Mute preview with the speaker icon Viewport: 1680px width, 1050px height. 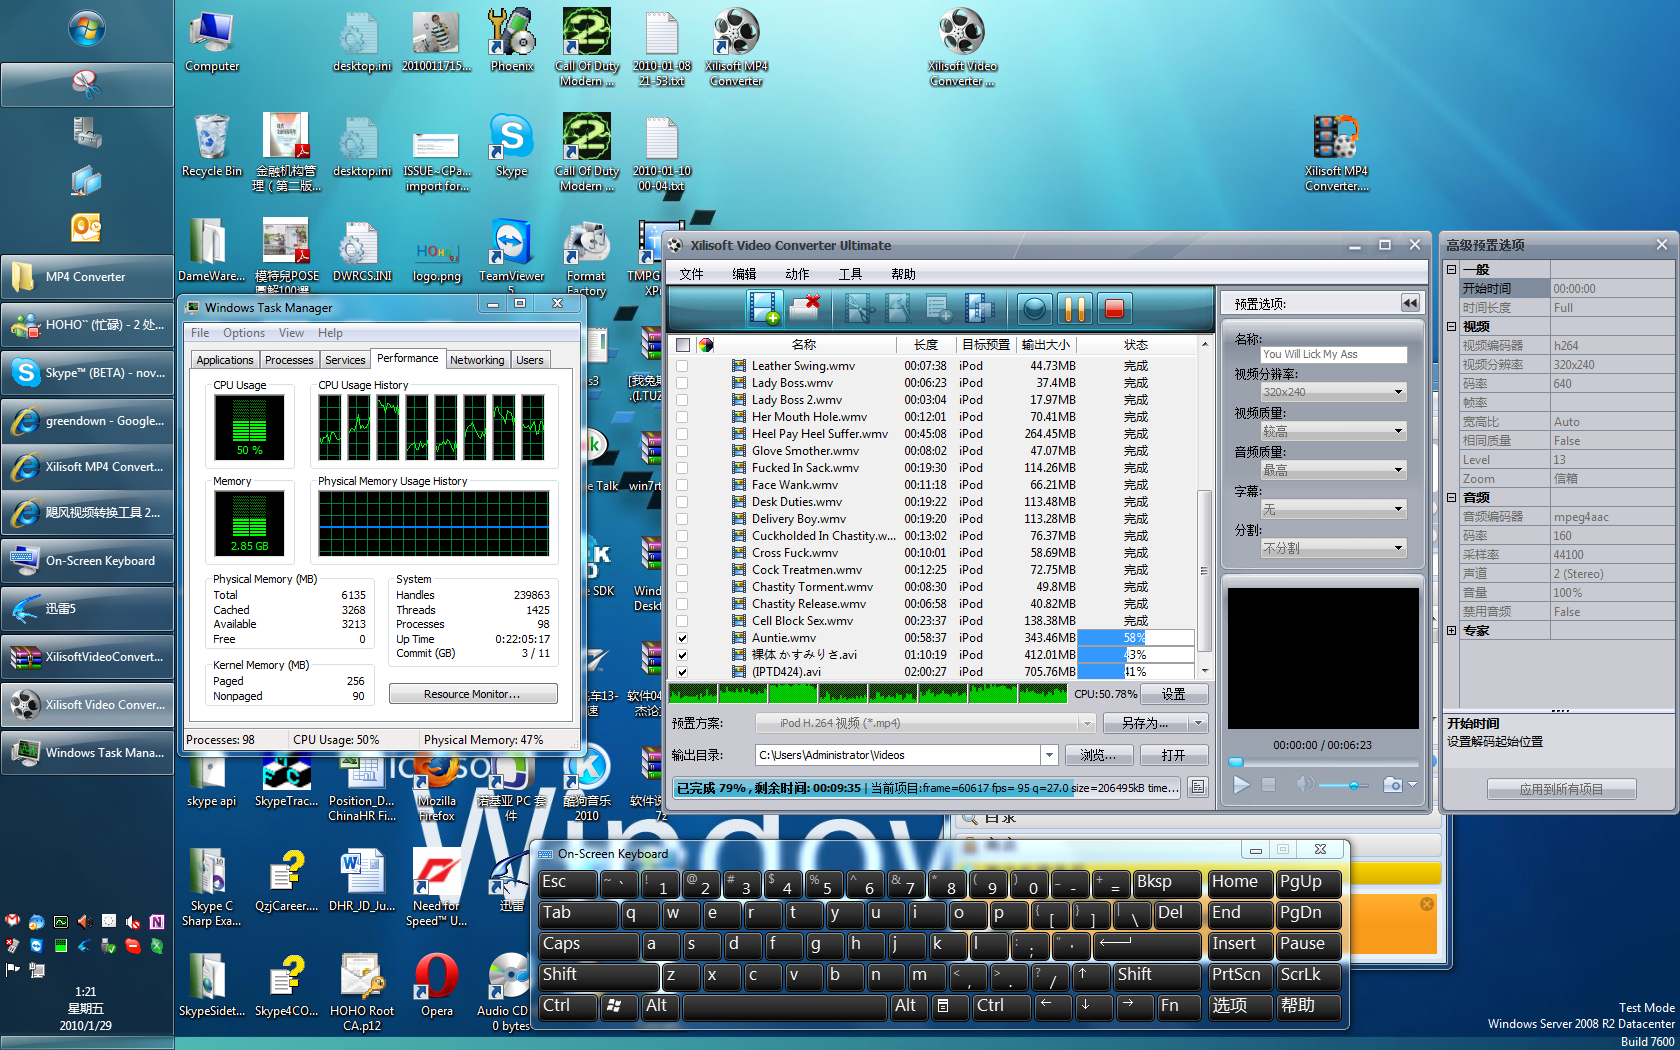pyautogui.click(x=1305, y=785)
